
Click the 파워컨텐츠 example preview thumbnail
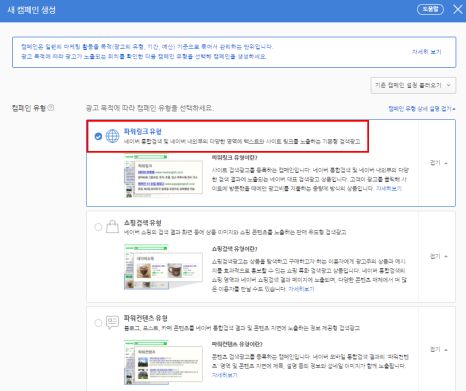click(163, 362)
